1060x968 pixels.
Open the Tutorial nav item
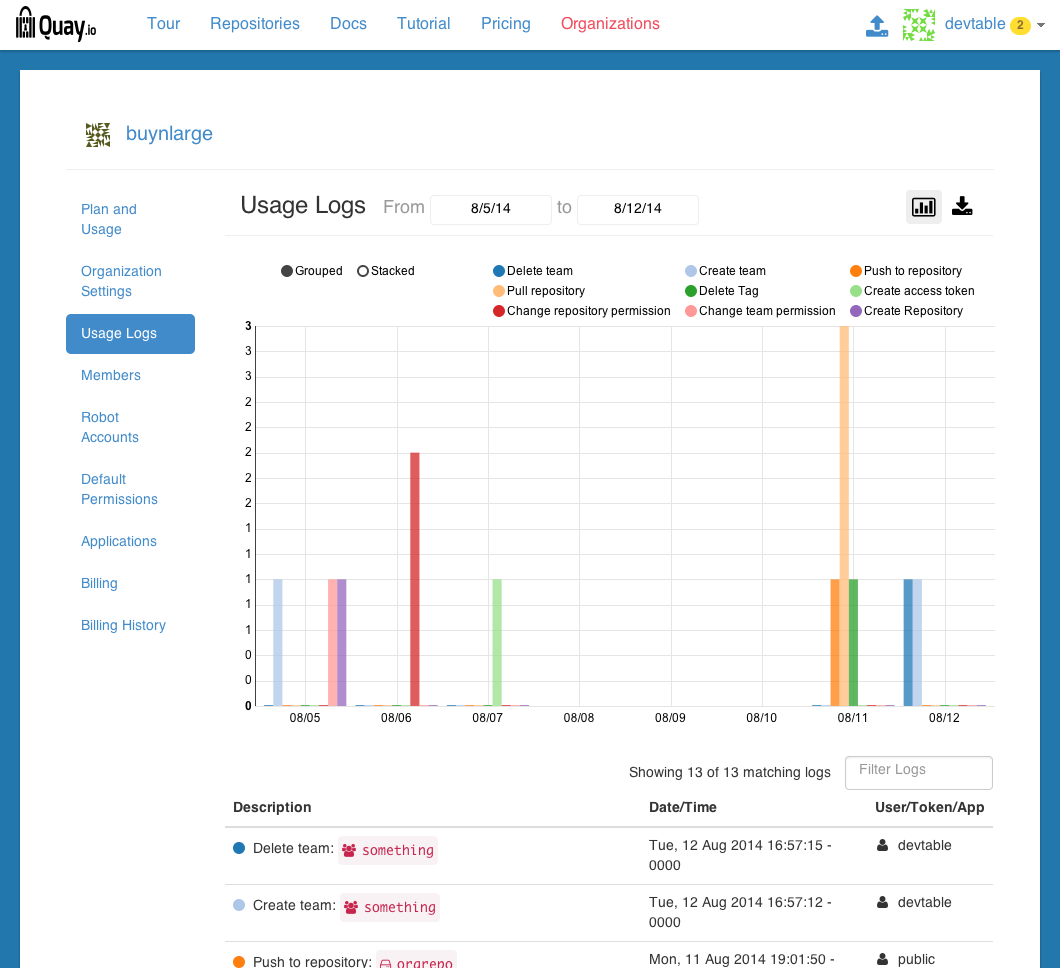(423, 24)
